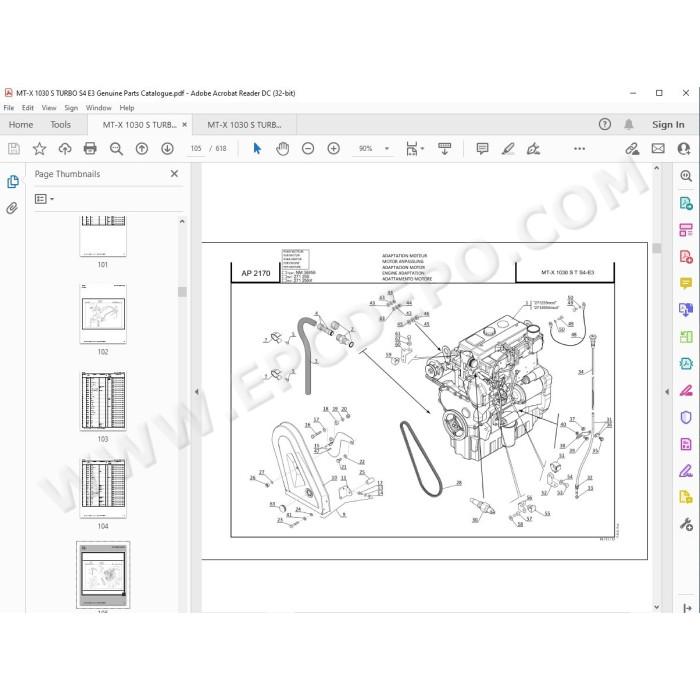Open the search tool in right pane
700x700 pixels.
tap(686, 176)
